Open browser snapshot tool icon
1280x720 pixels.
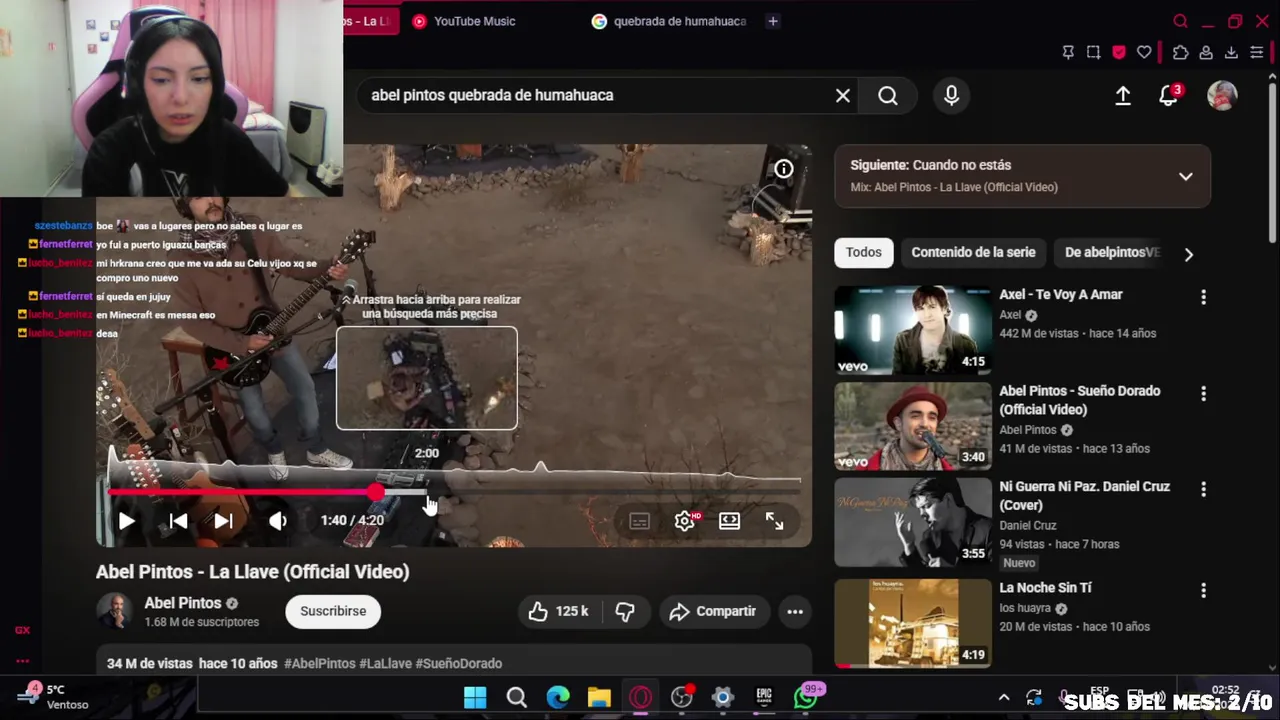click(x=1093, y=52)
